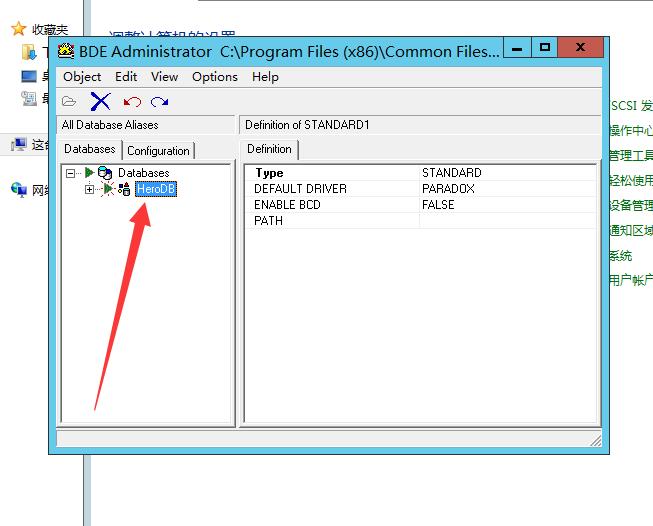Maximize the BDE Administrator window

[x=545, y=47]
